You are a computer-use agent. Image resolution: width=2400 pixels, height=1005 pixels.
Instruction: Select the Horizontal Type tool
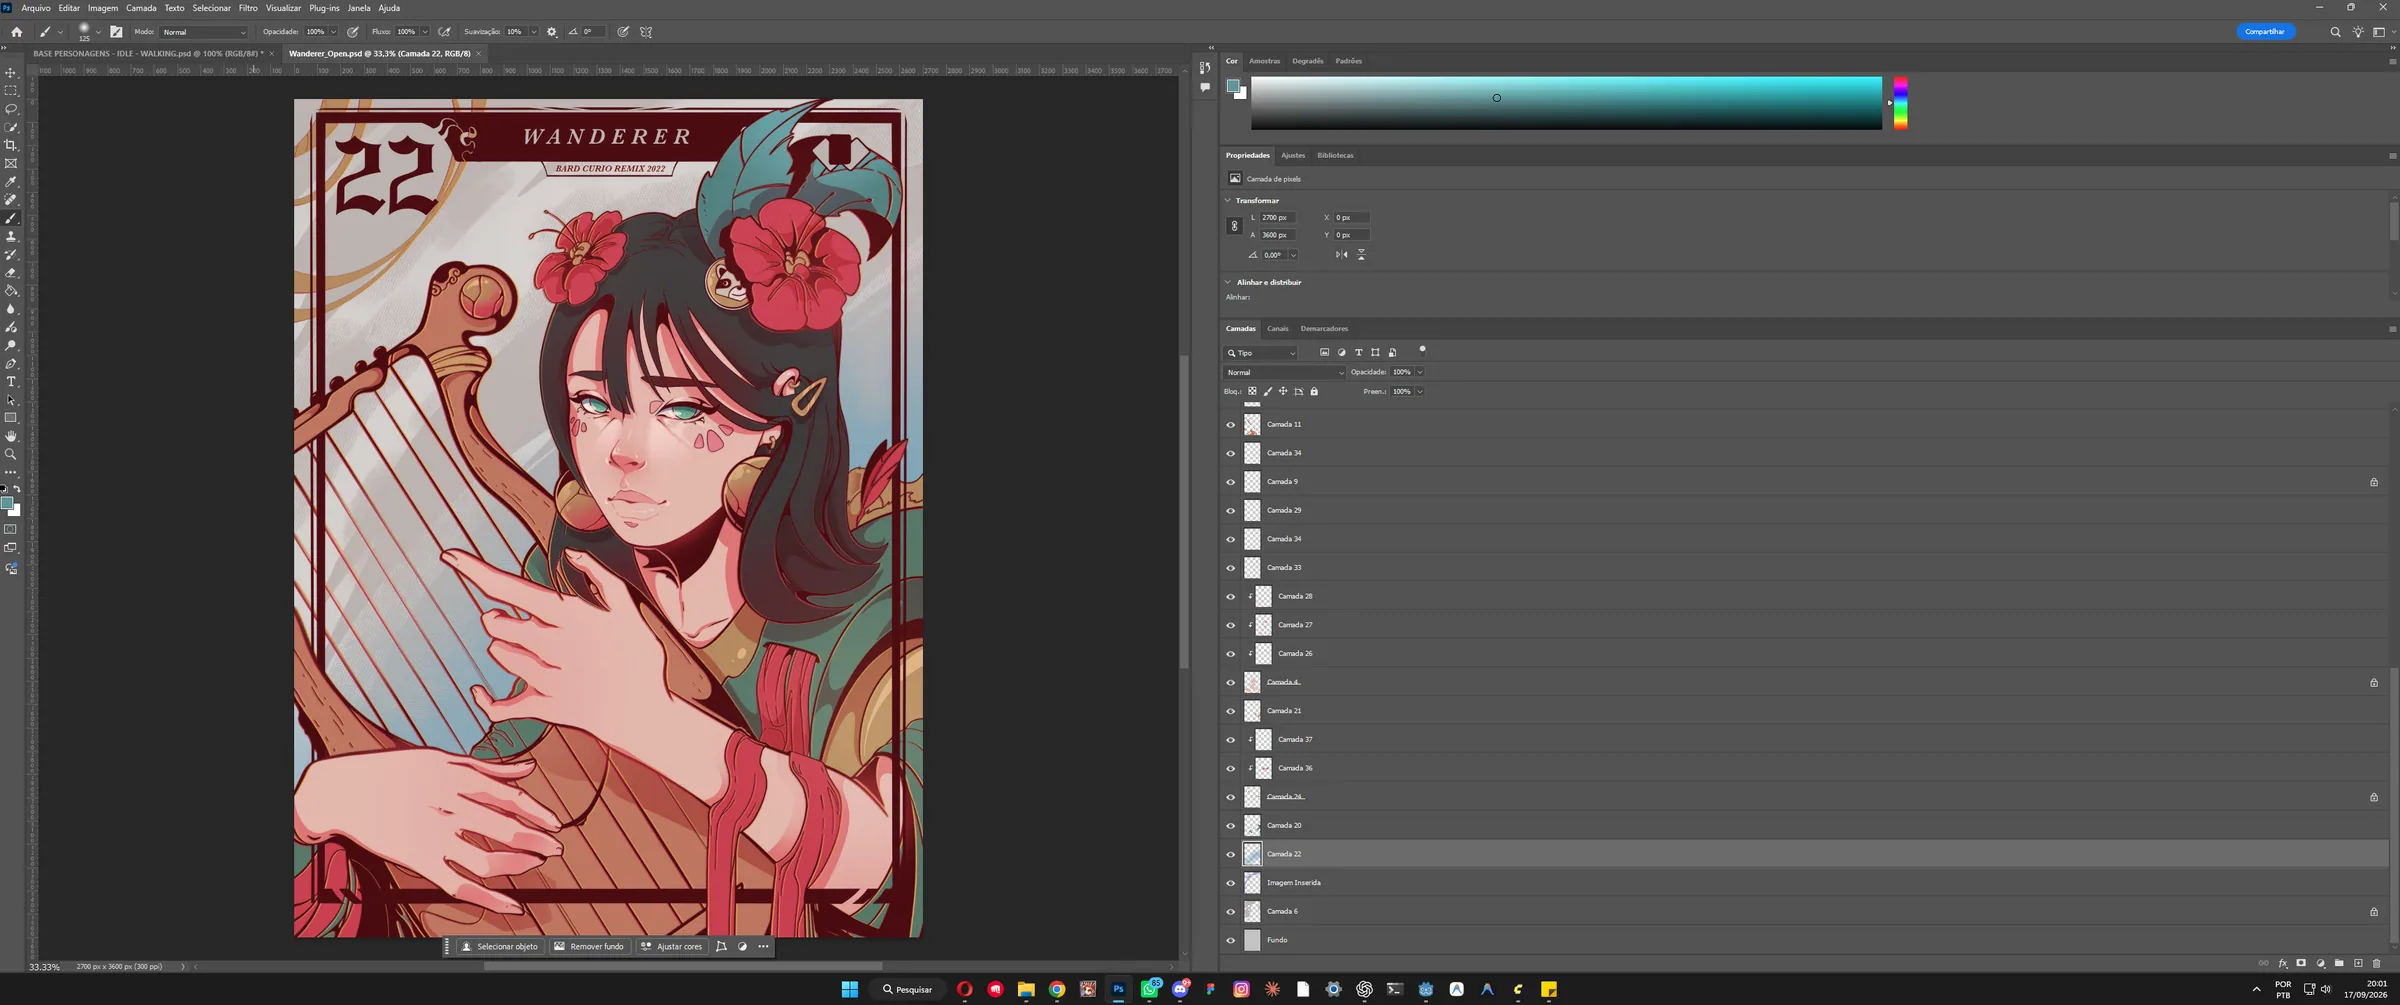click(x=11, y=382)
